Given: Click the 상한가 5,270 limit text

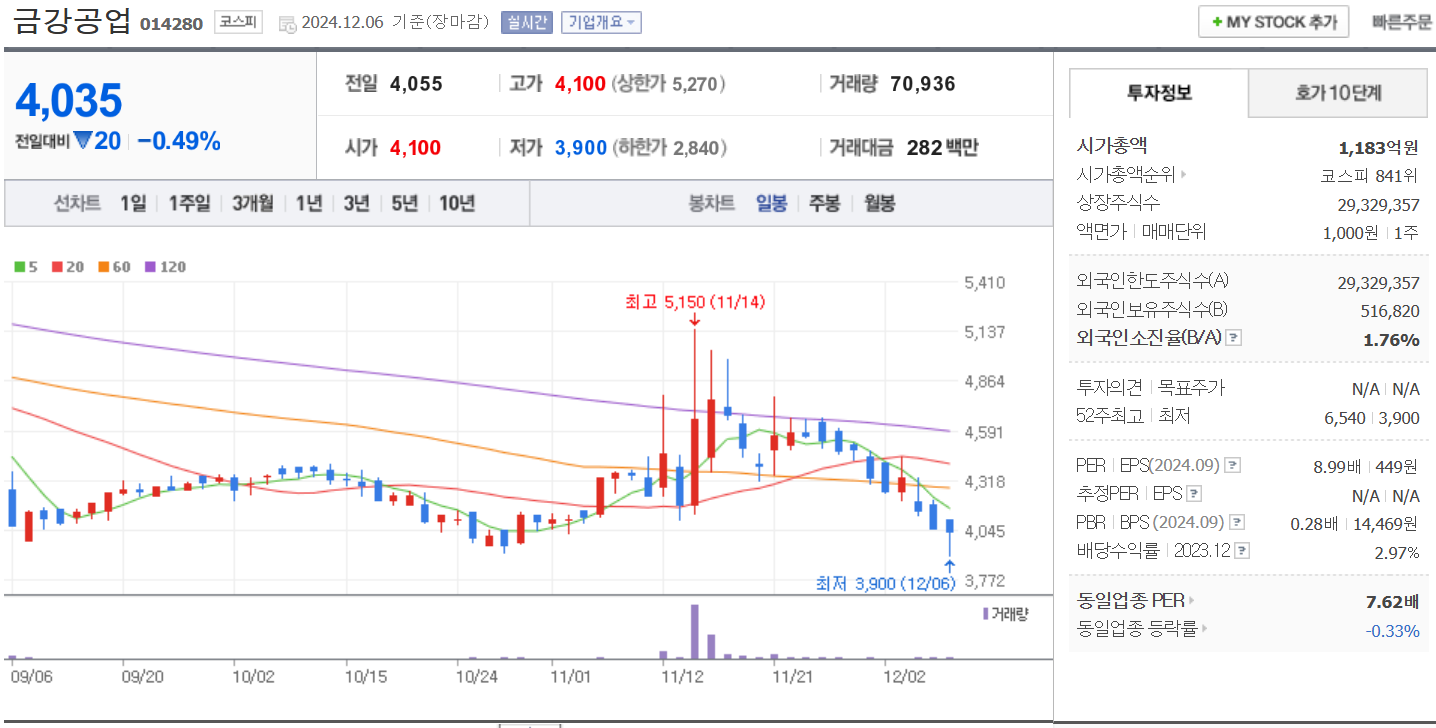Looking at the screenshot, I should (x=668, y=84).
